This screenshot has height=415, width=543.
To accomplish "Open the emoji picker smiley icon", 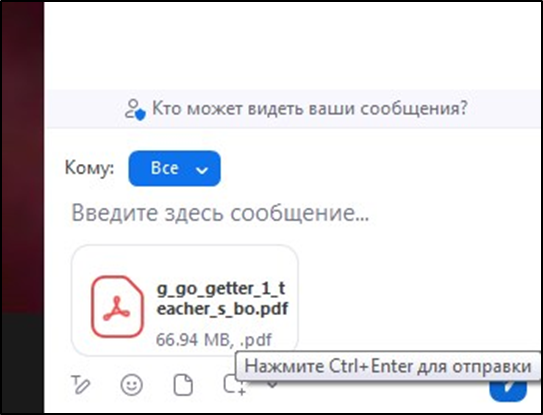I will pyautogui.click(x=132, y=385).
